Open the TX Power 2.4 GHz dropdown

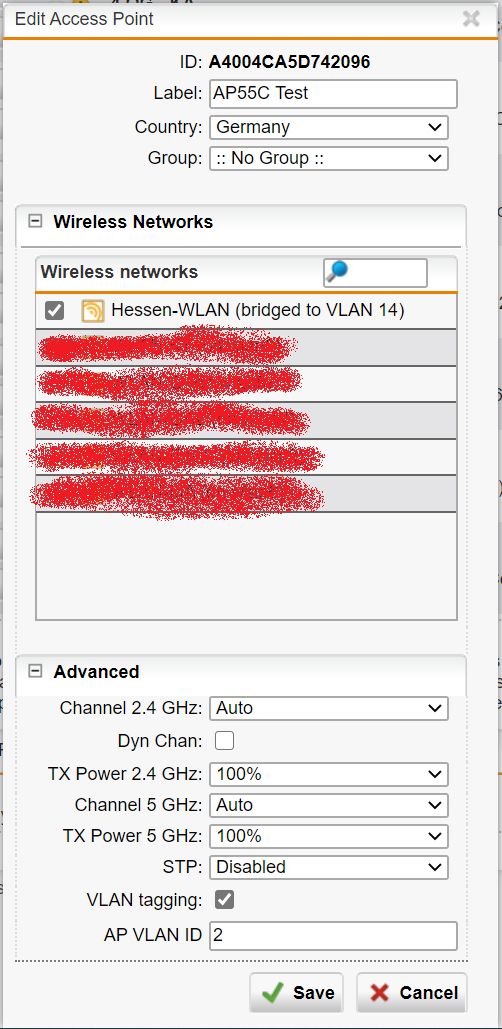(x=329, y=774)
